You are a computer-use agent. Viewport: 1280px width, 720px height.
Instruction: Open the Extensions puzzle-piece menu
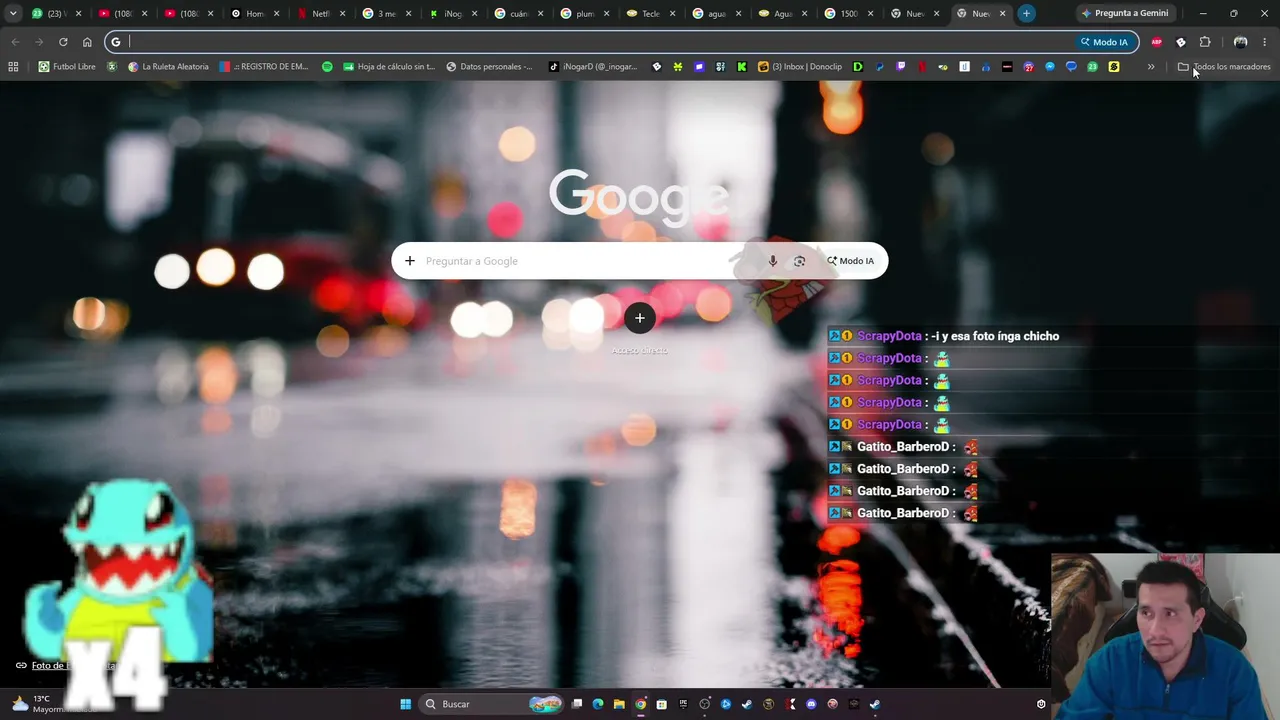pos(1205,42)
